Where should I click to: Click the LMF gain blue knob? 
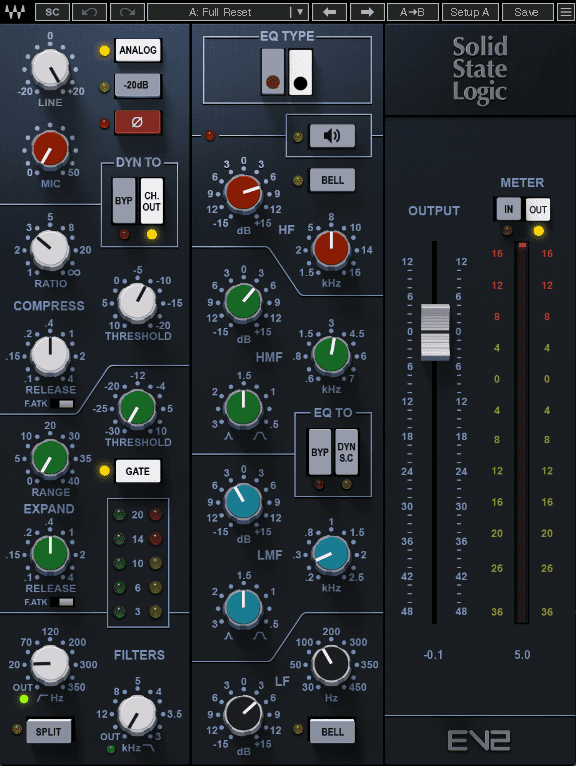click(x=243, y=502)
